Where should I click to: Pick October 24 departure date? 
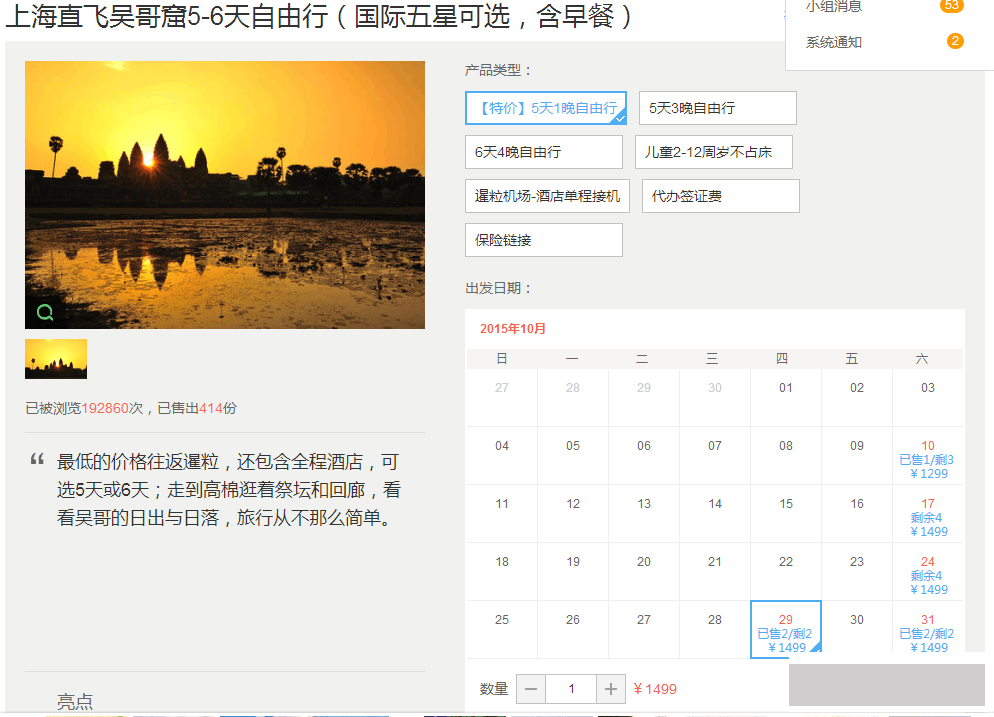(927, 575)
